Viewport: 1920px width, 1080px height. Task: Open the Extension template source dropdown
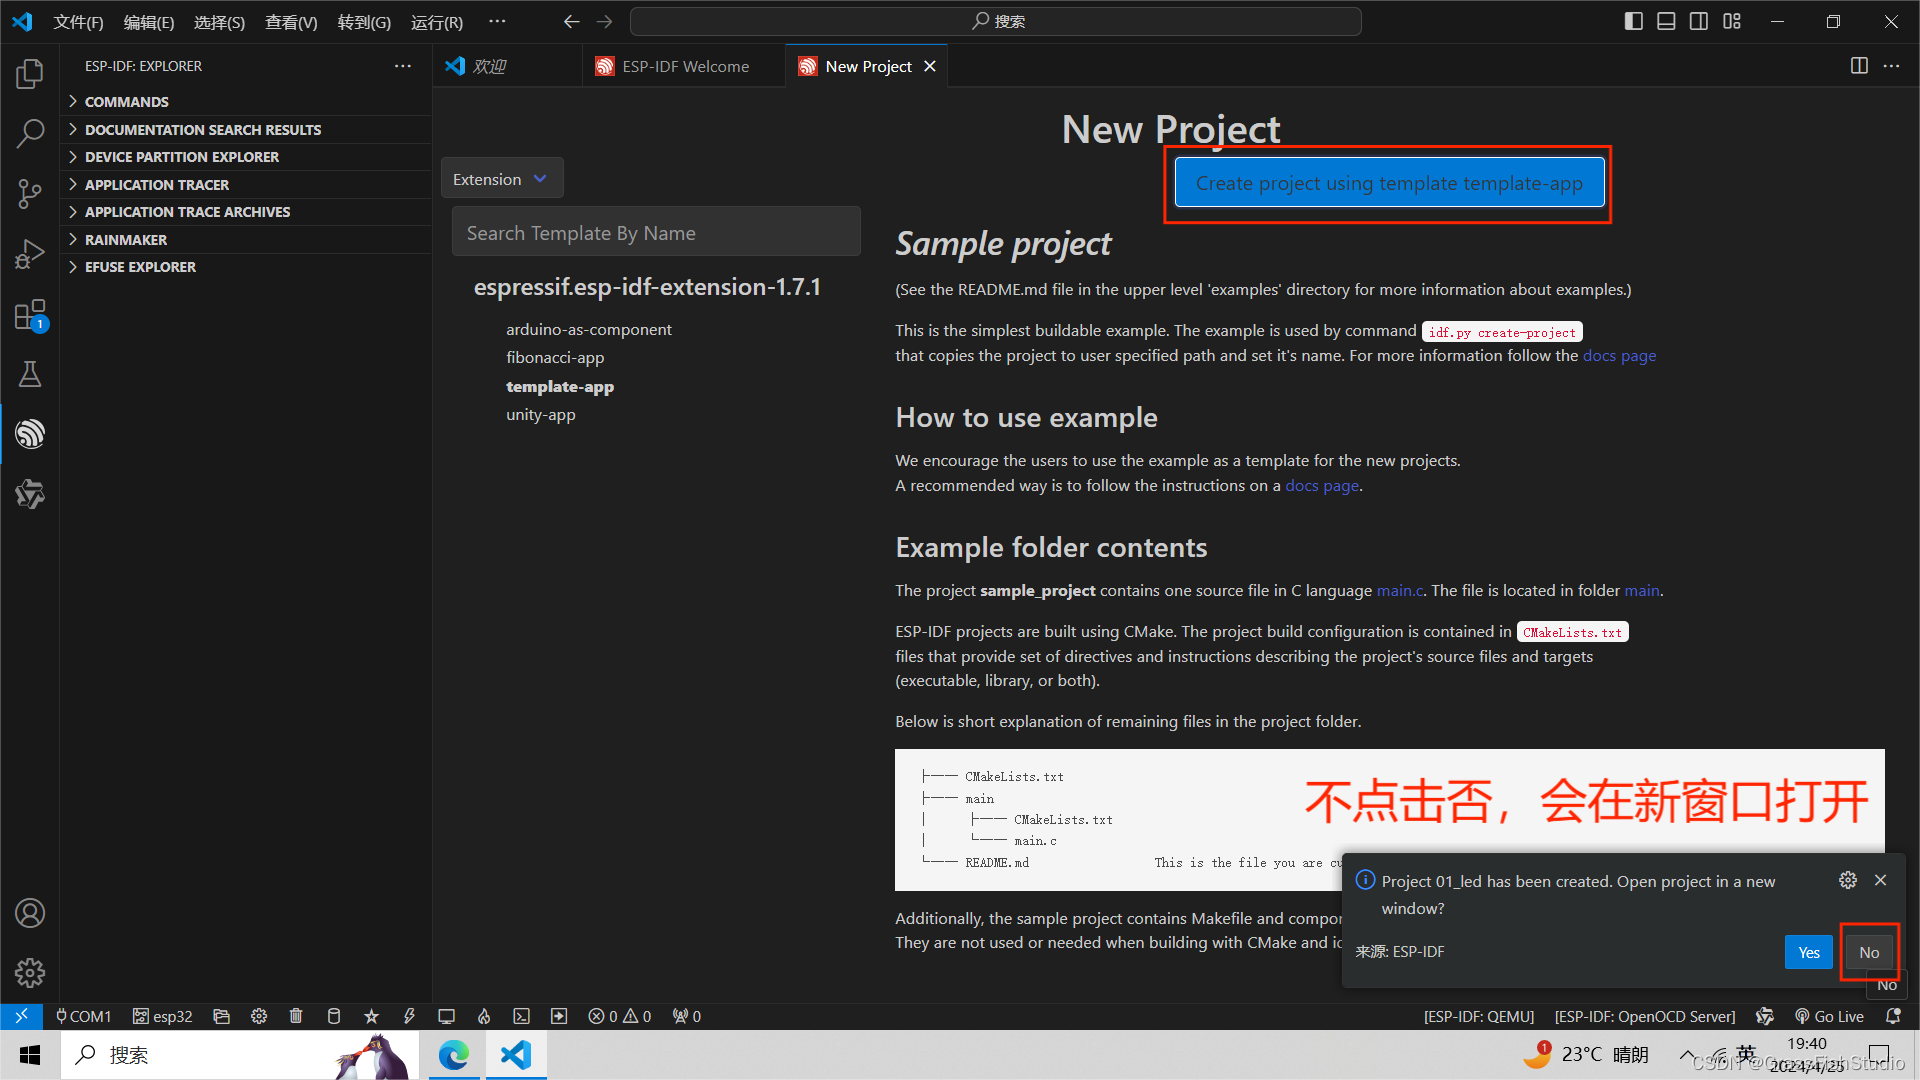tap(501, 179)
